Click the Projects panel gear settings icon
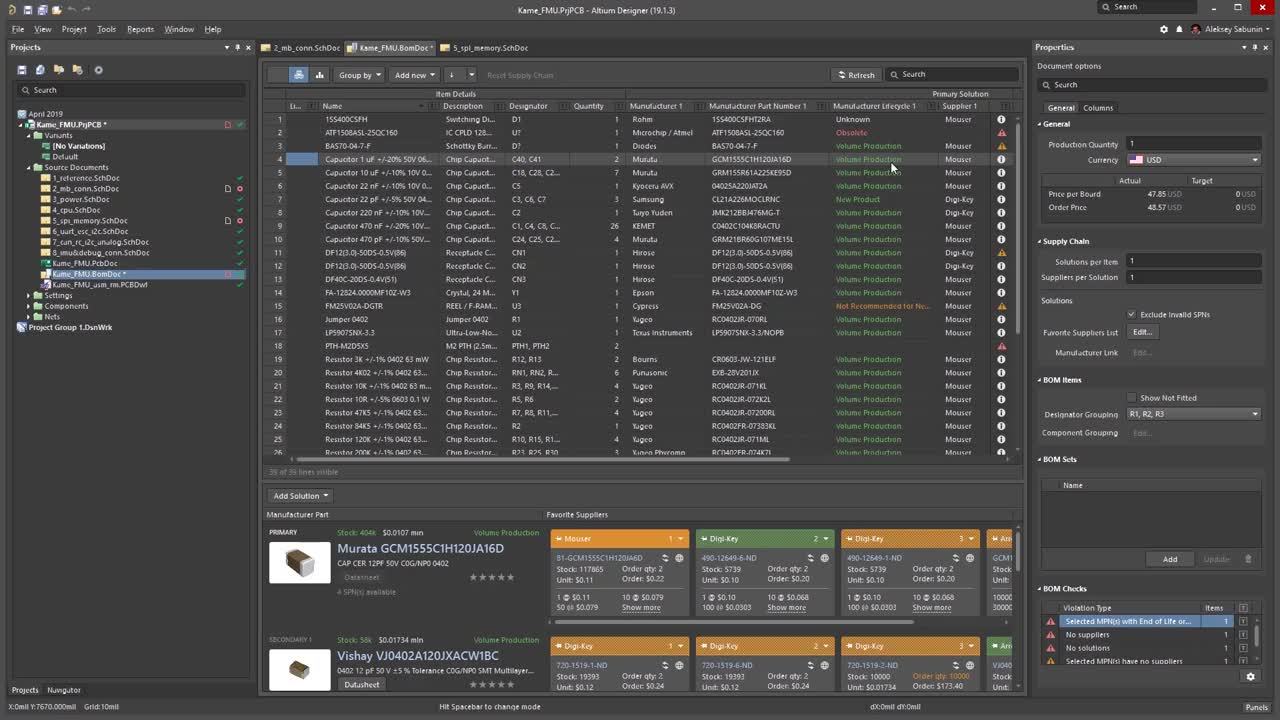 coord(98,70)
